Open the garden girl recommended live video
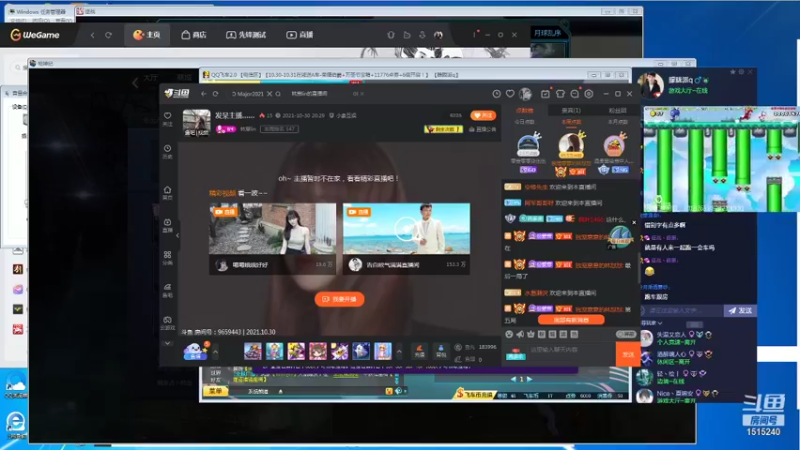Screen dimensions: 800x450 click(272, 229)
